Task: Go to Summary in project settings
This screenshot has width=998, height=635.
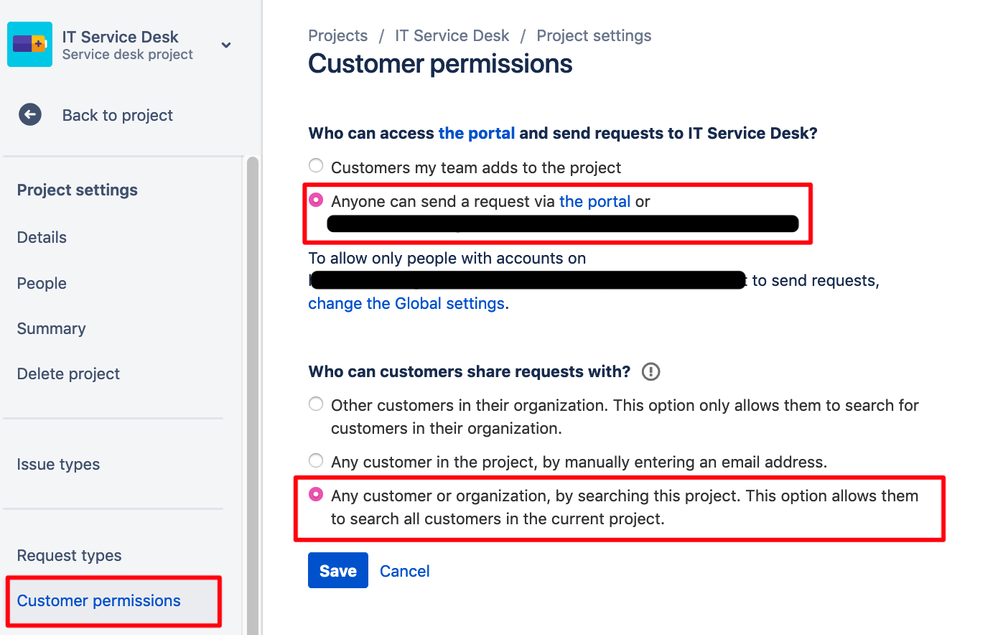Action: pyautogui.click(x=52, y=328)
